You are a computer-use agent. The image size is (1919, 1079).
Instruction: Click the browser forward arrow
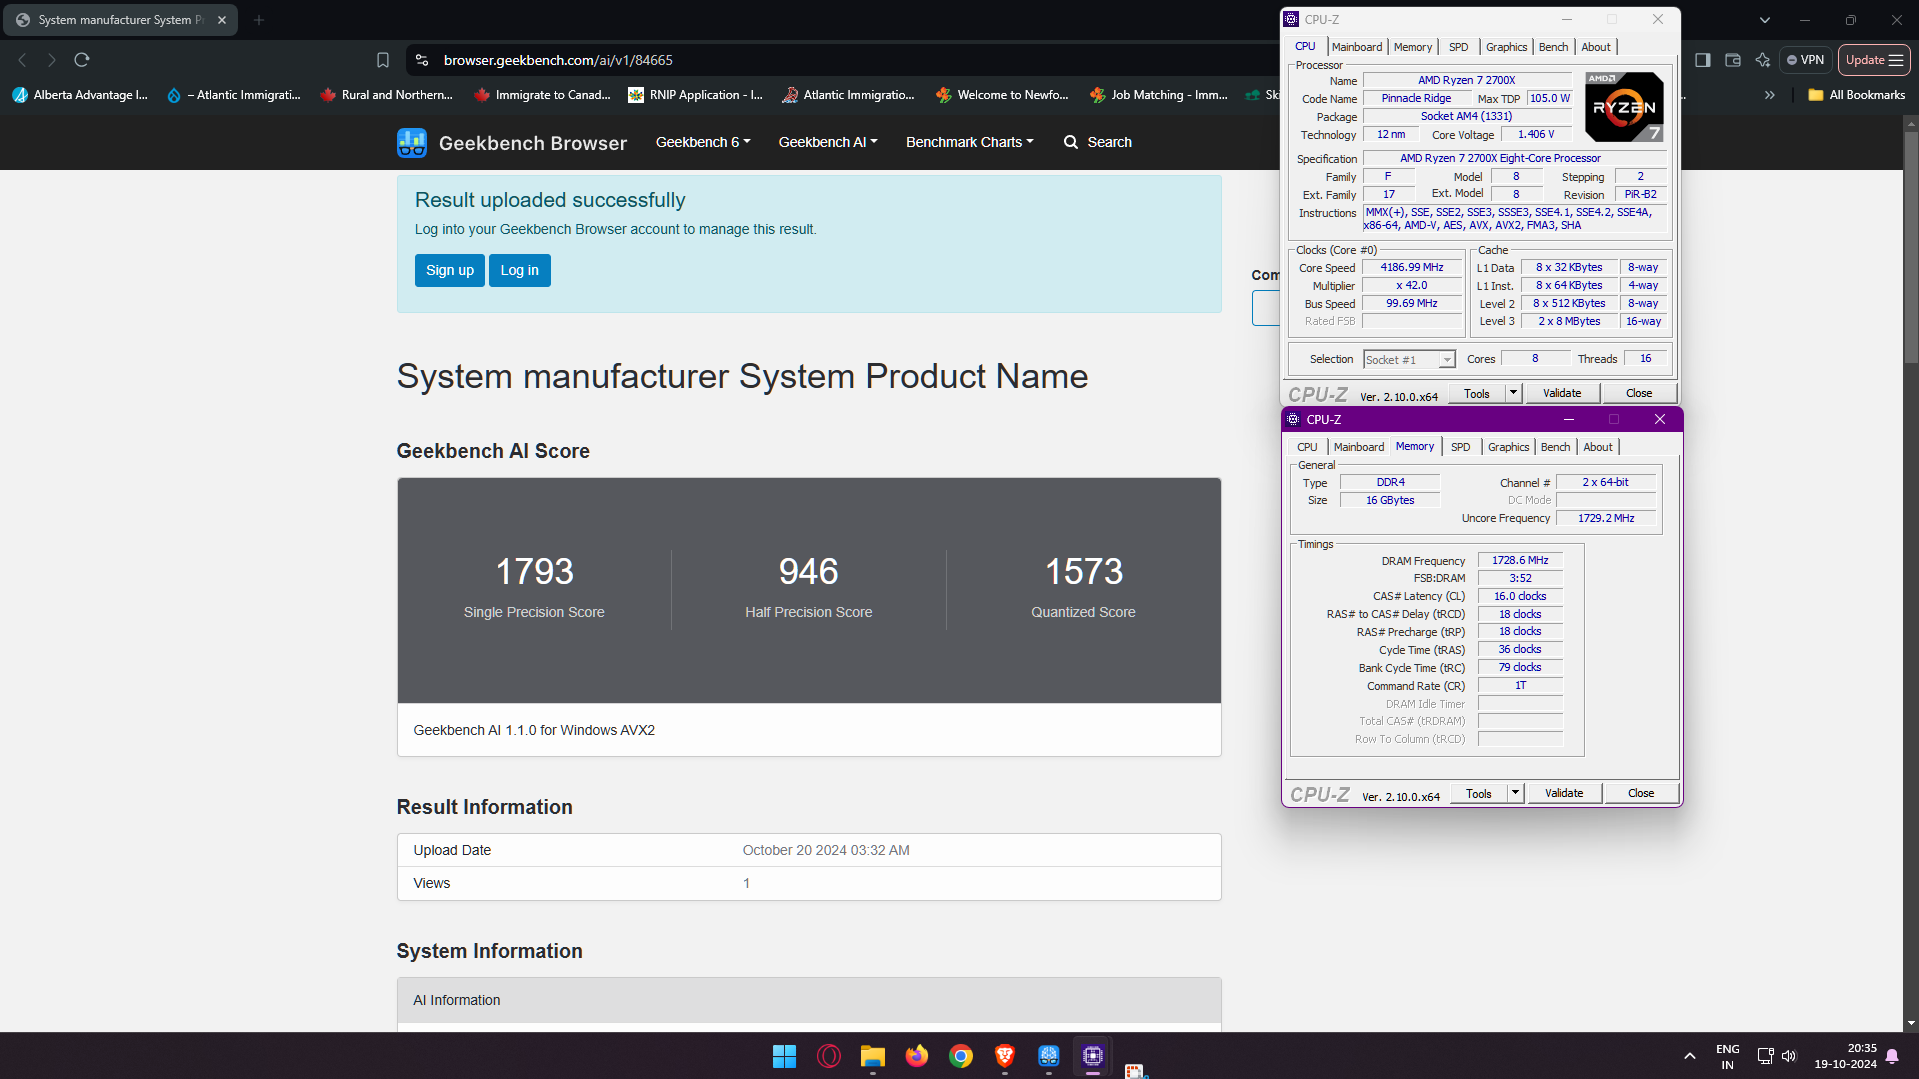tap(52, 60)
